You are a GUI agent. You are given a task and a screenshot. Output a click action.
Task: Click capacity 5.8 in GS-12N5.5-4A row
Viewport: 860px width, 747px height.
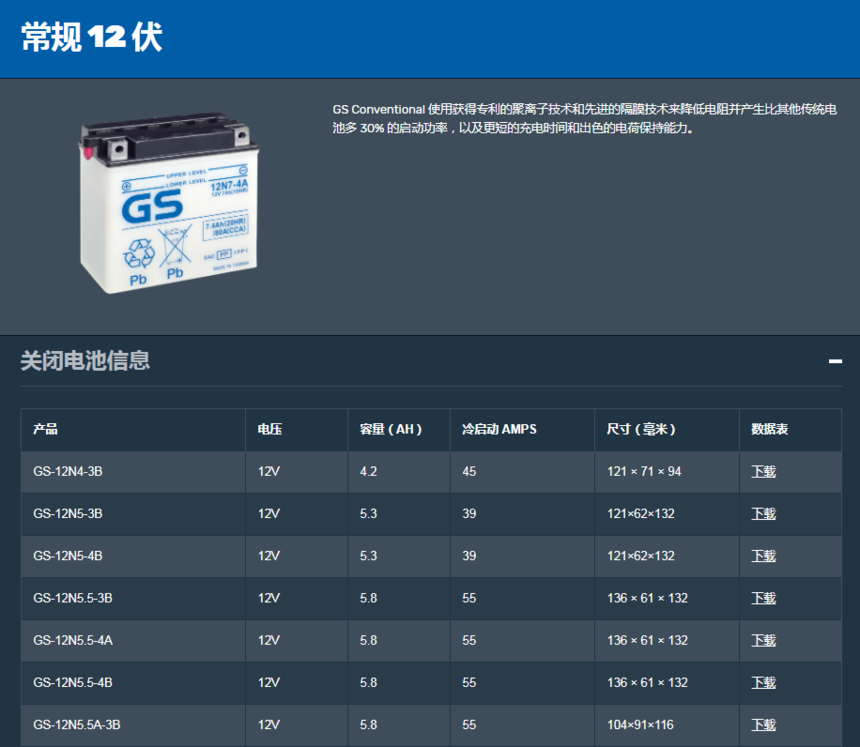(x=369, y=640)
